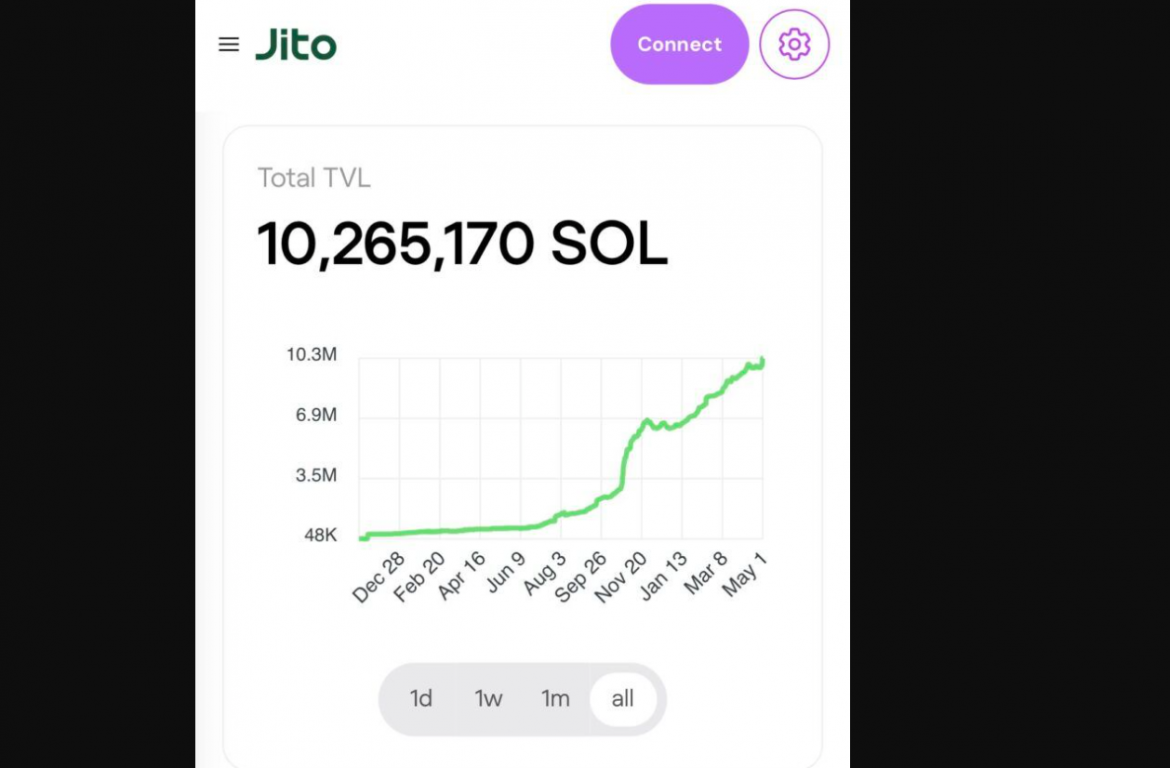Click the 10,265,170 SOL value
This screenshot has width=1170, height=768.
coord(462,244)
